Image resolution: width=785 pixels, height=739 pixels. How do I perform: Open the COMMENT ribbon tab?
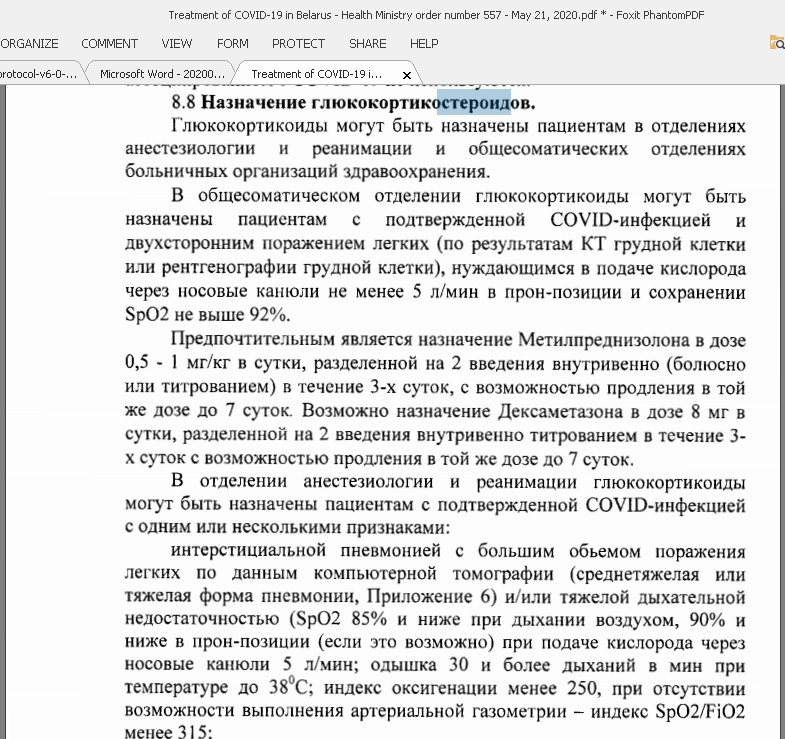coord(109,44)
